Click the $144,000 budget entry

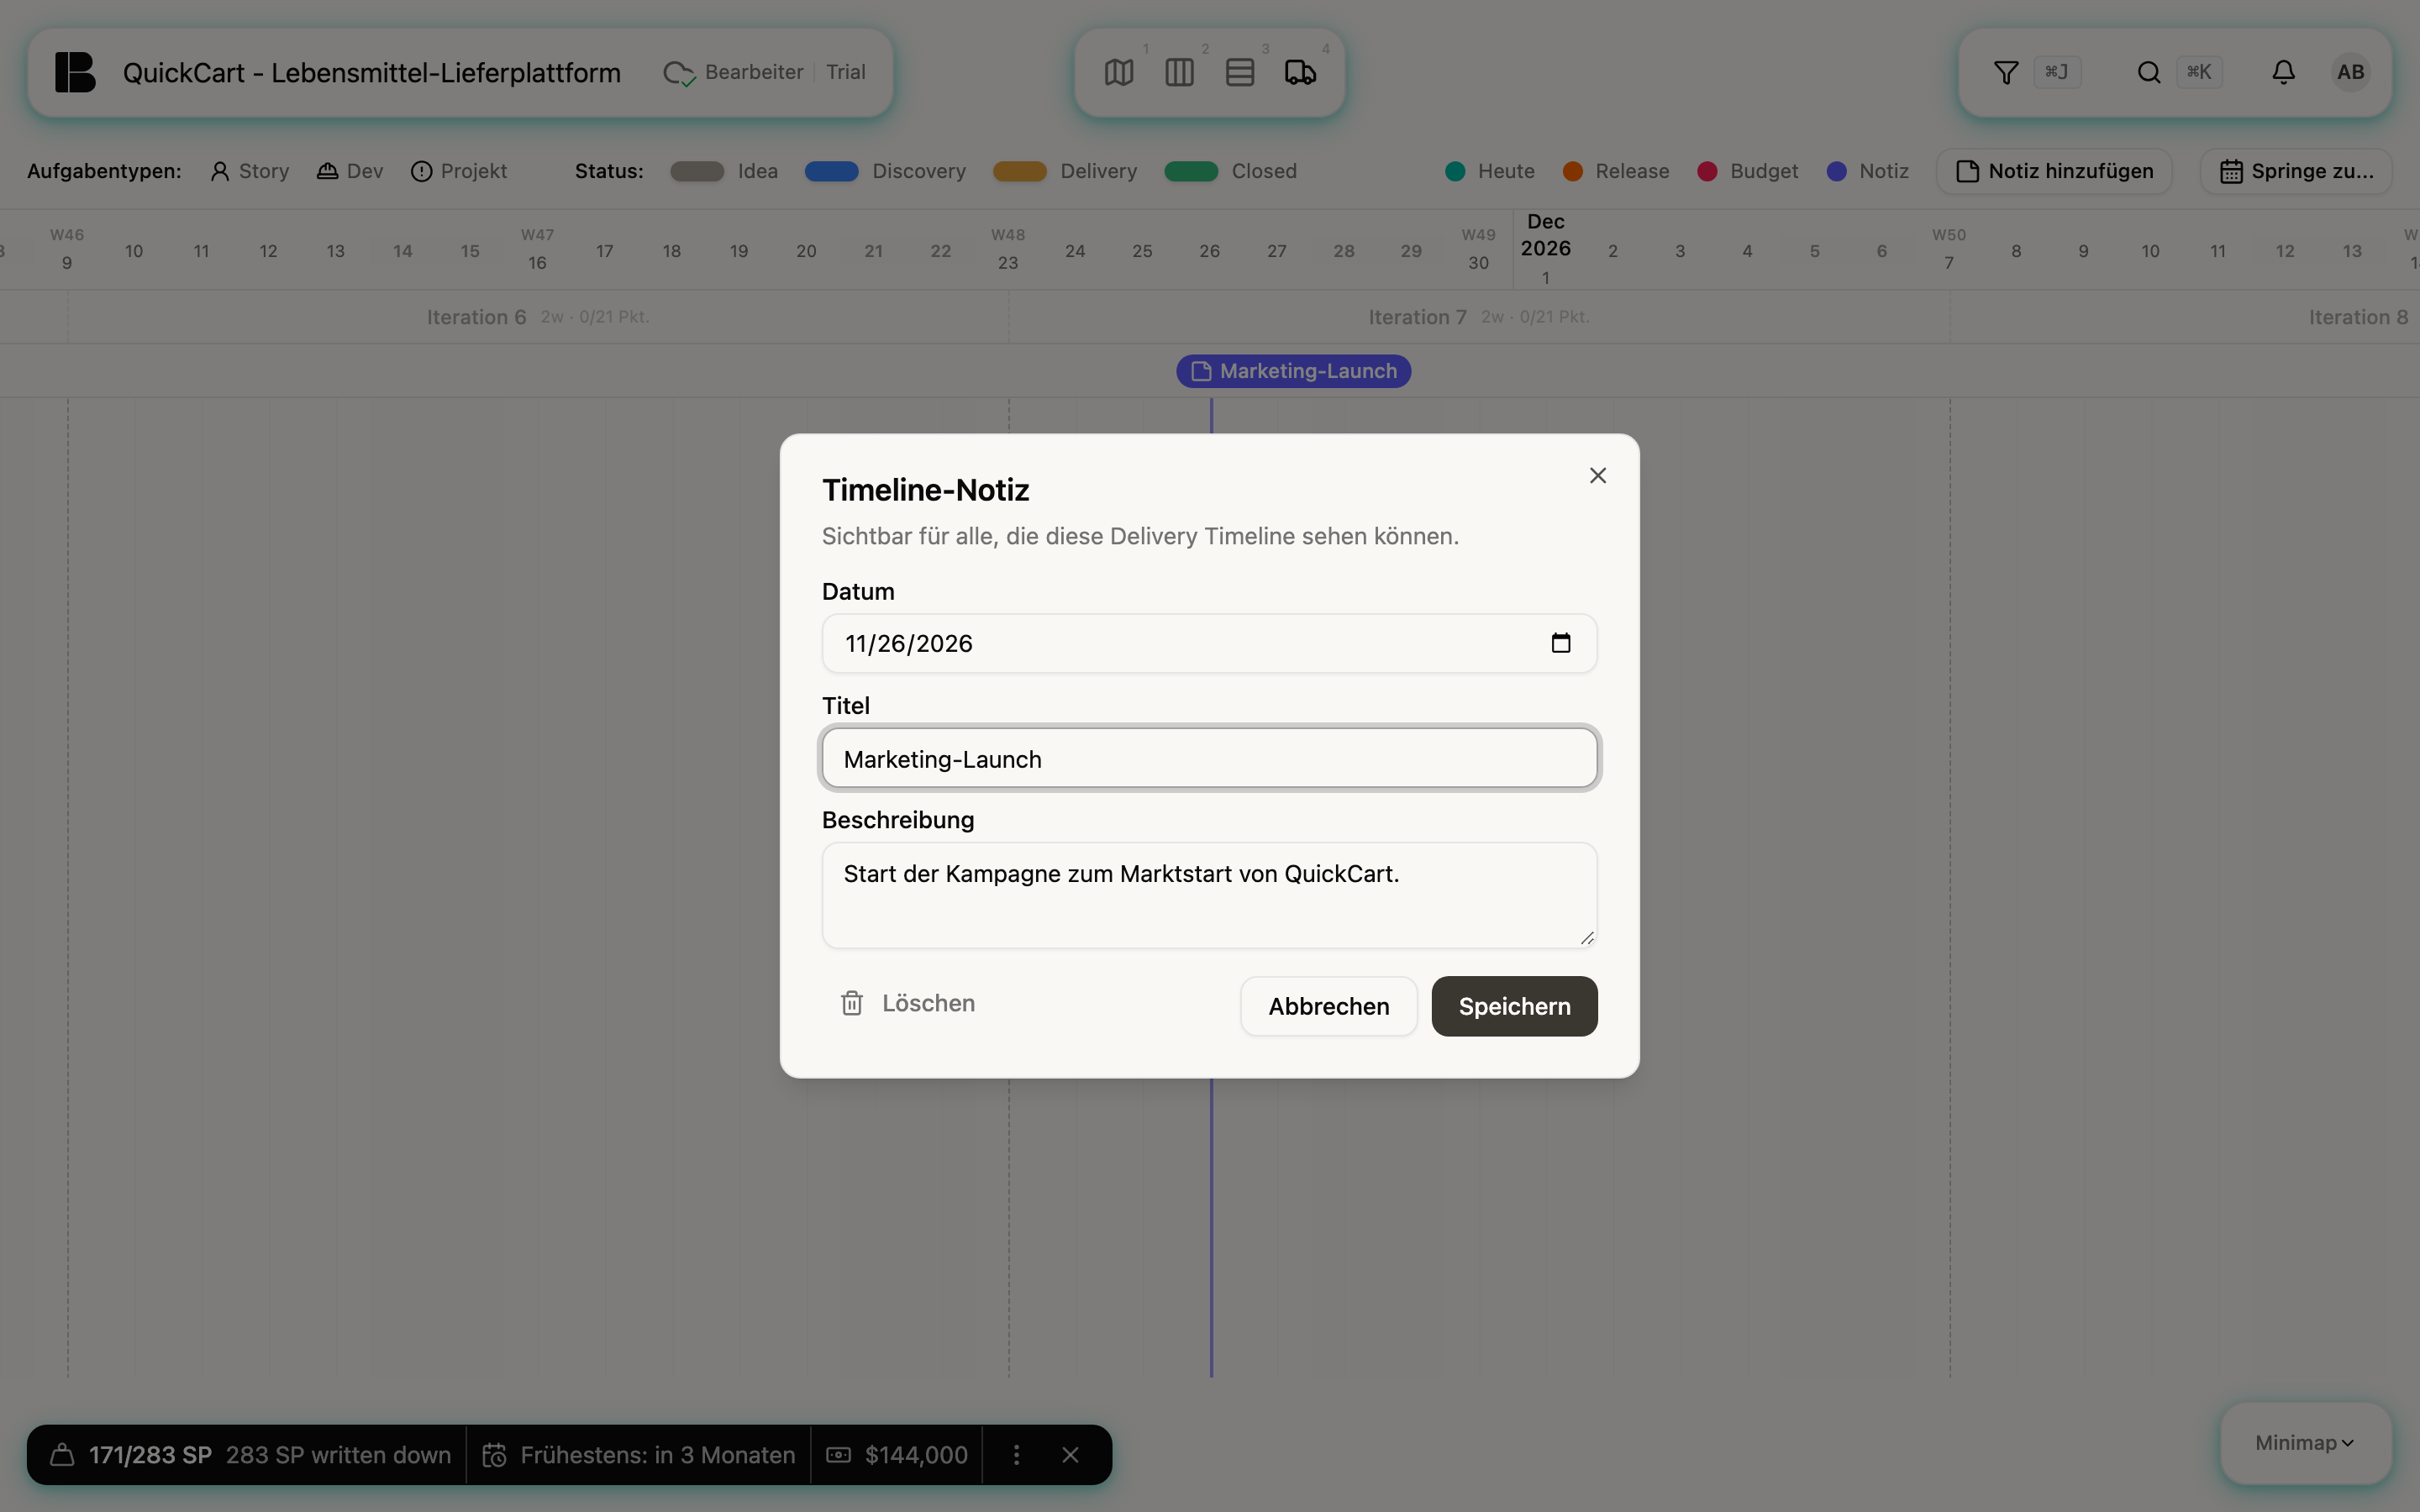coord(897,1455)
